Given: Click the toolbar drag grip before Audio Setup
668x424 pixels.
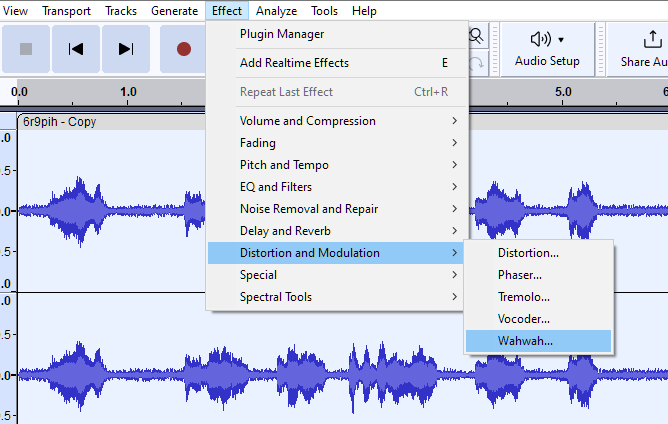Looking at the screenshot, I should coord(495,49).
